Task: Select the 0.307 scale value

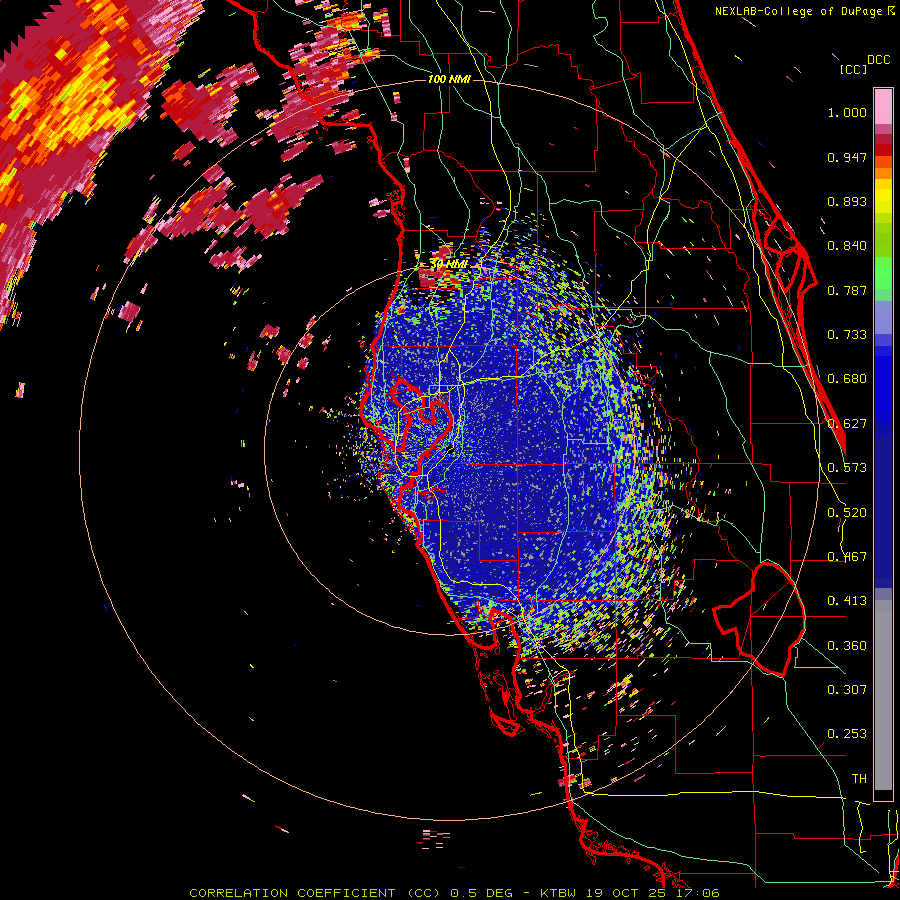Action: [x=847, y=690]
